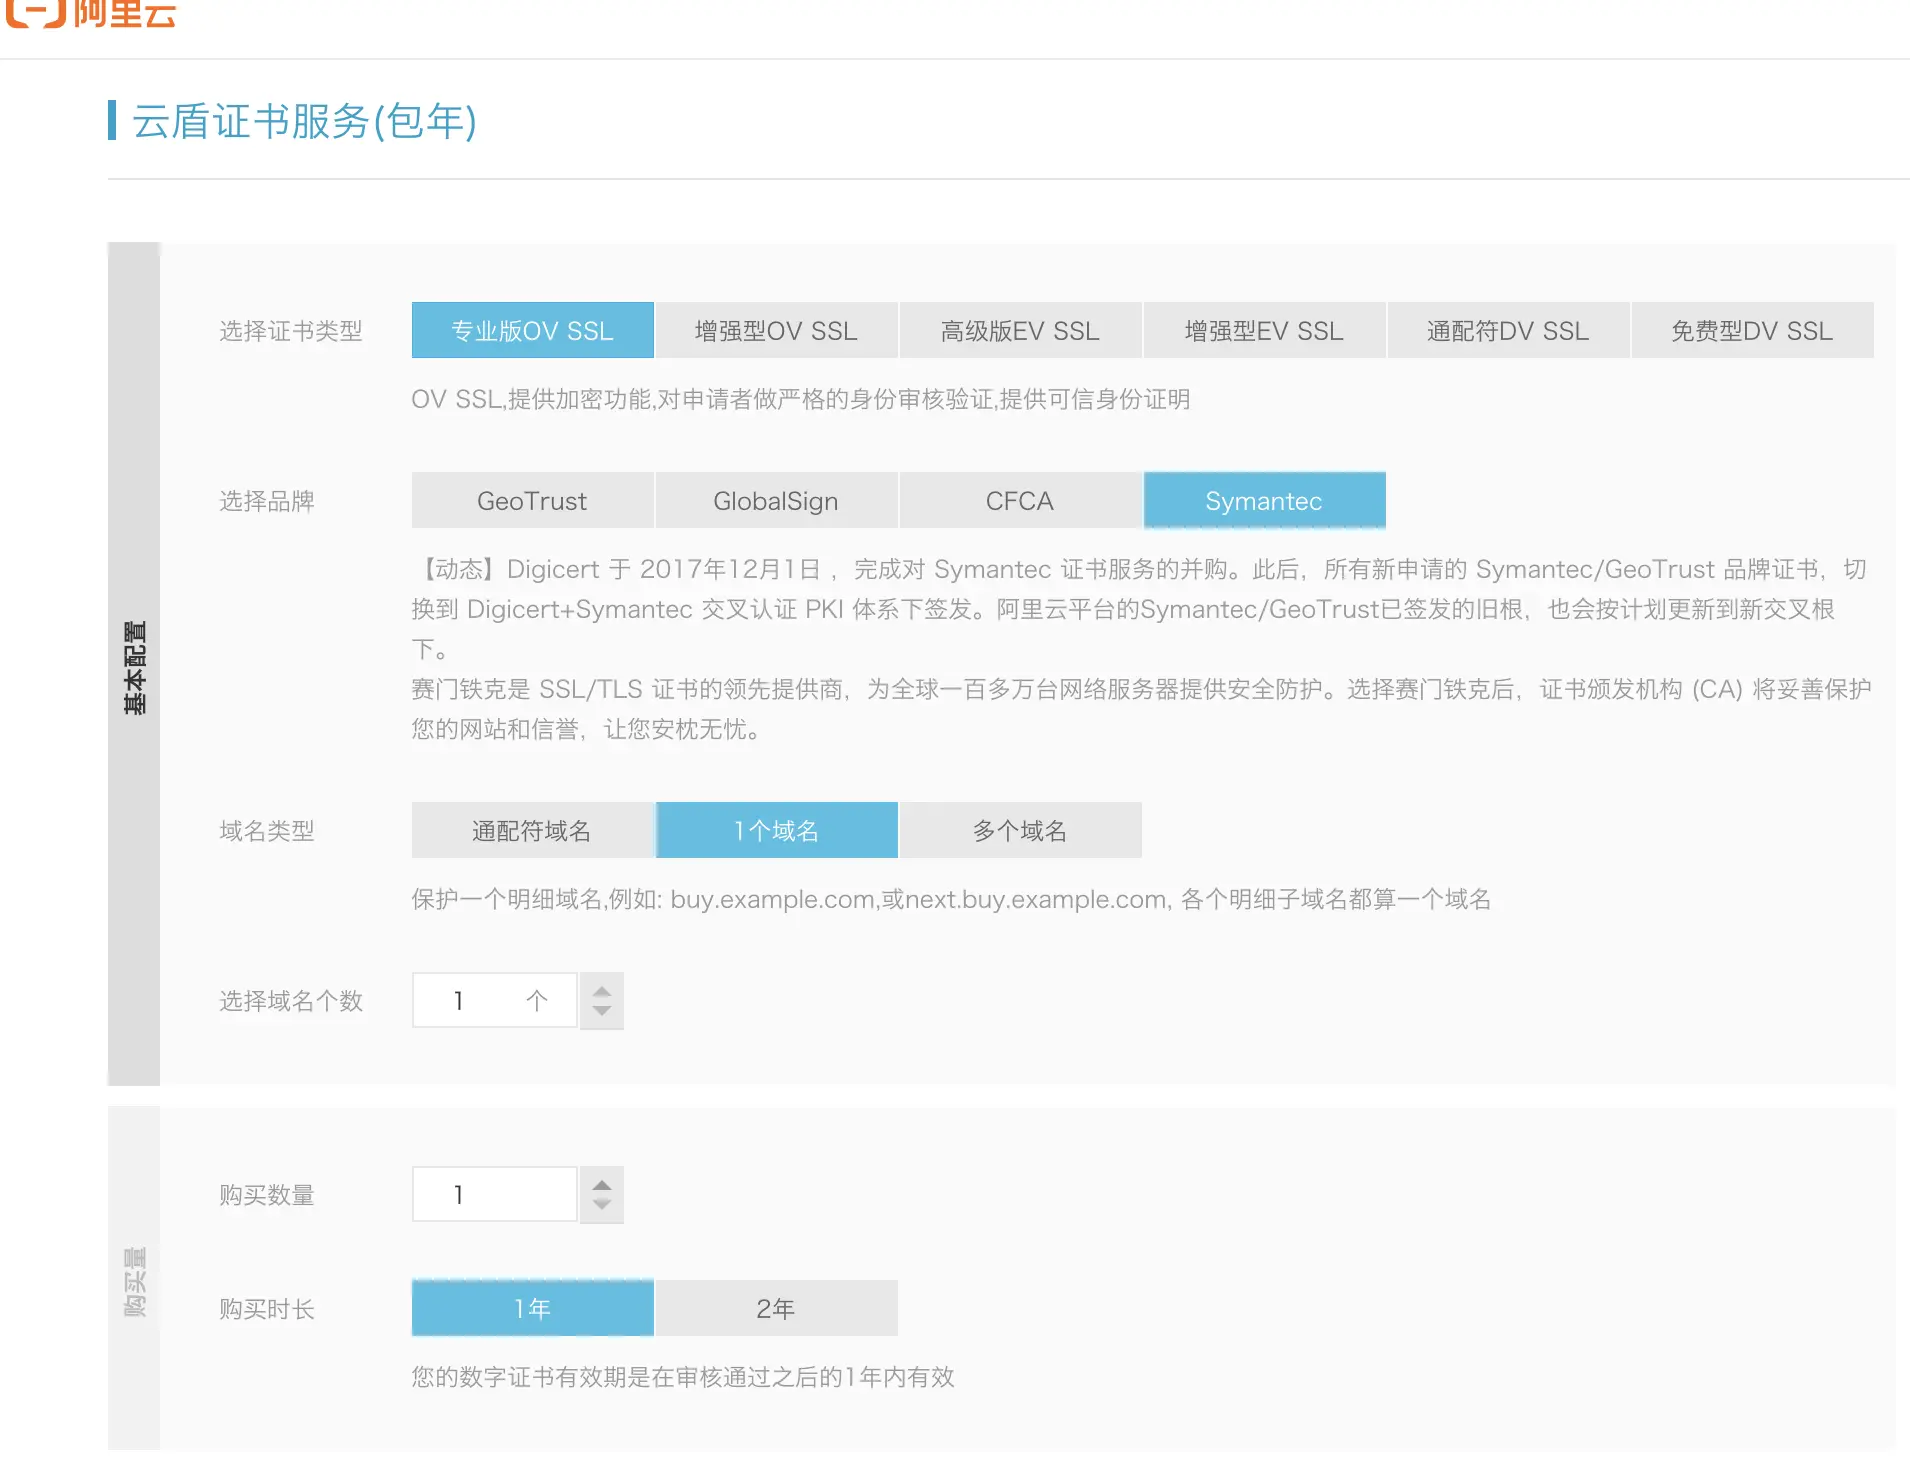Choose the Symantec brand option
The width and height of the screenshot is (1910, 1470).
(1264, 500)
